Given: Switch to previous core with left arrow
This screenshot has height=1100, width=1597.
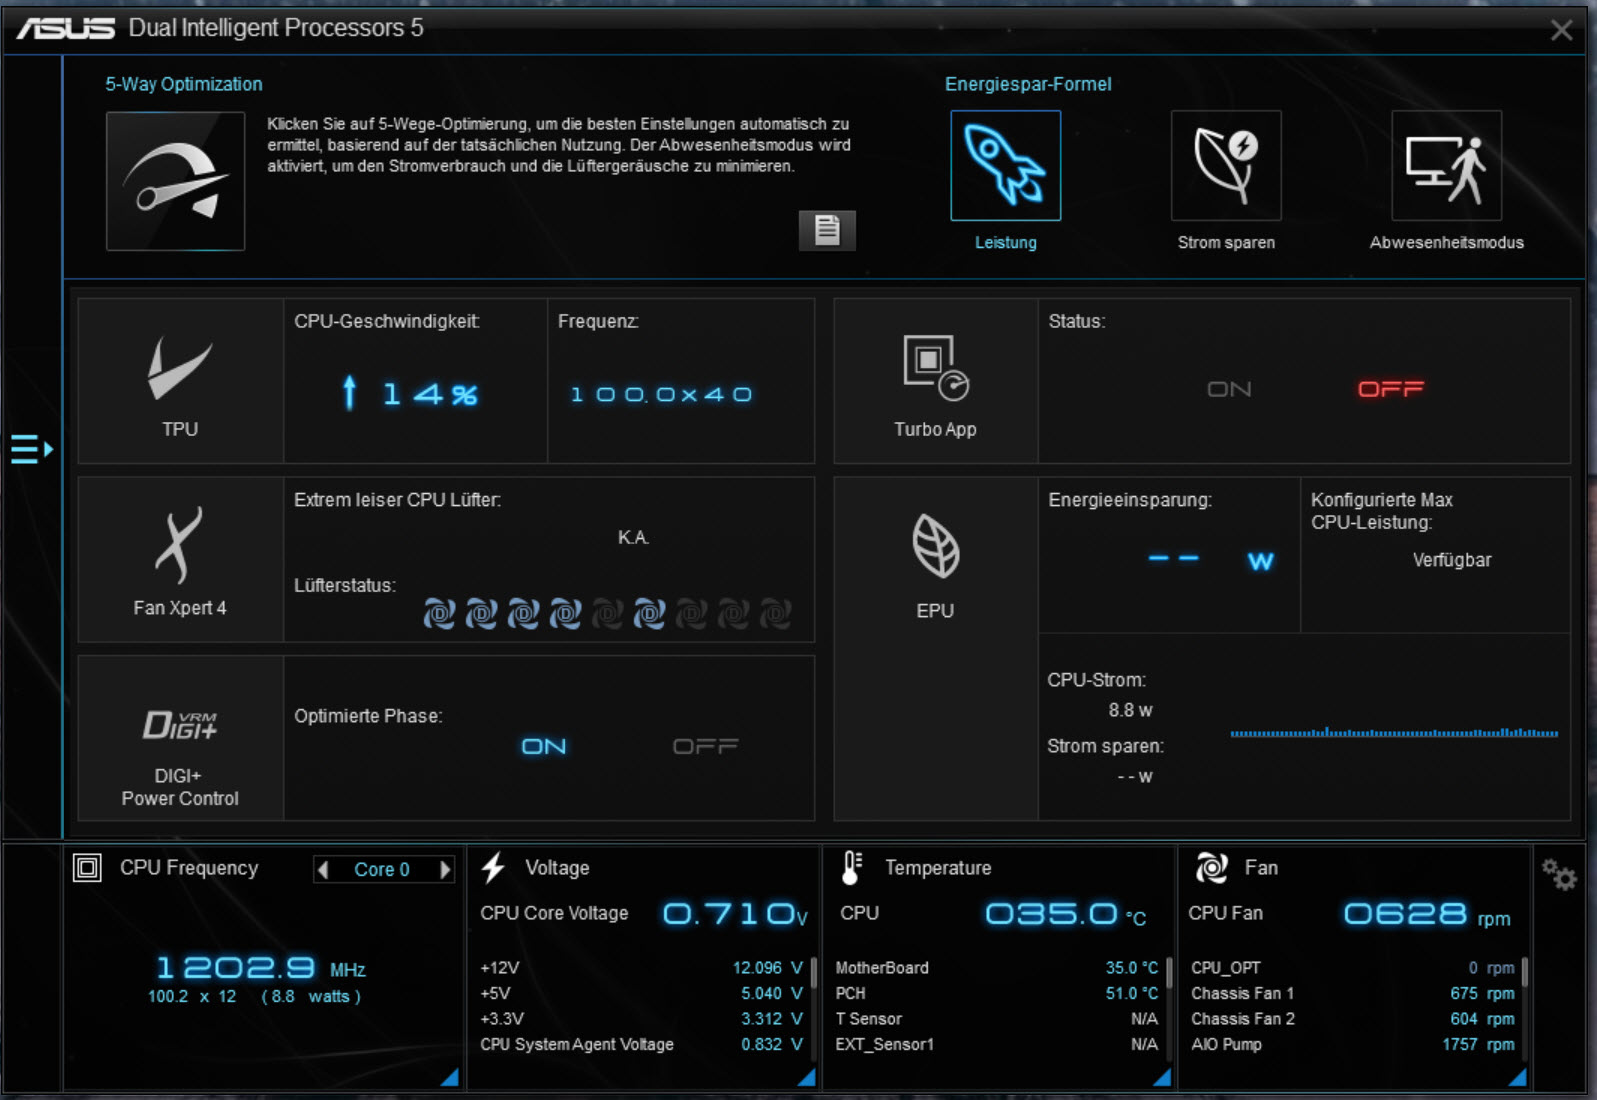Looking at the screenshot, I should pyautogui.click(x=323, y=870).
